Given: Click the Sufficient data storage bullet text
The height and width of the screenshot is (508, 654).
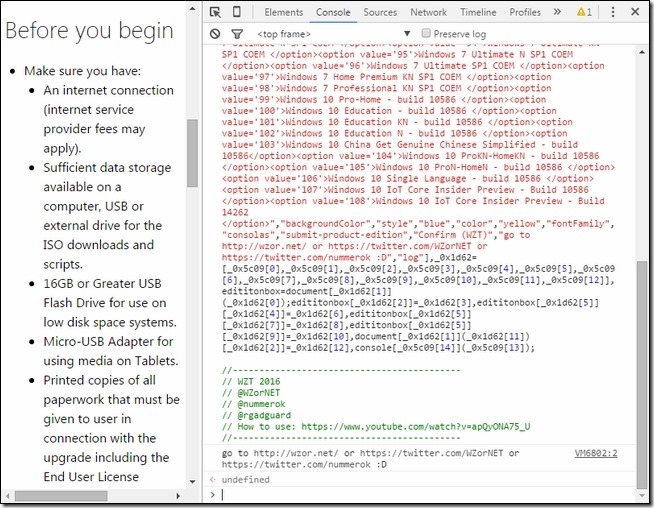Looking at the screenshot, I should coord(107,168).
